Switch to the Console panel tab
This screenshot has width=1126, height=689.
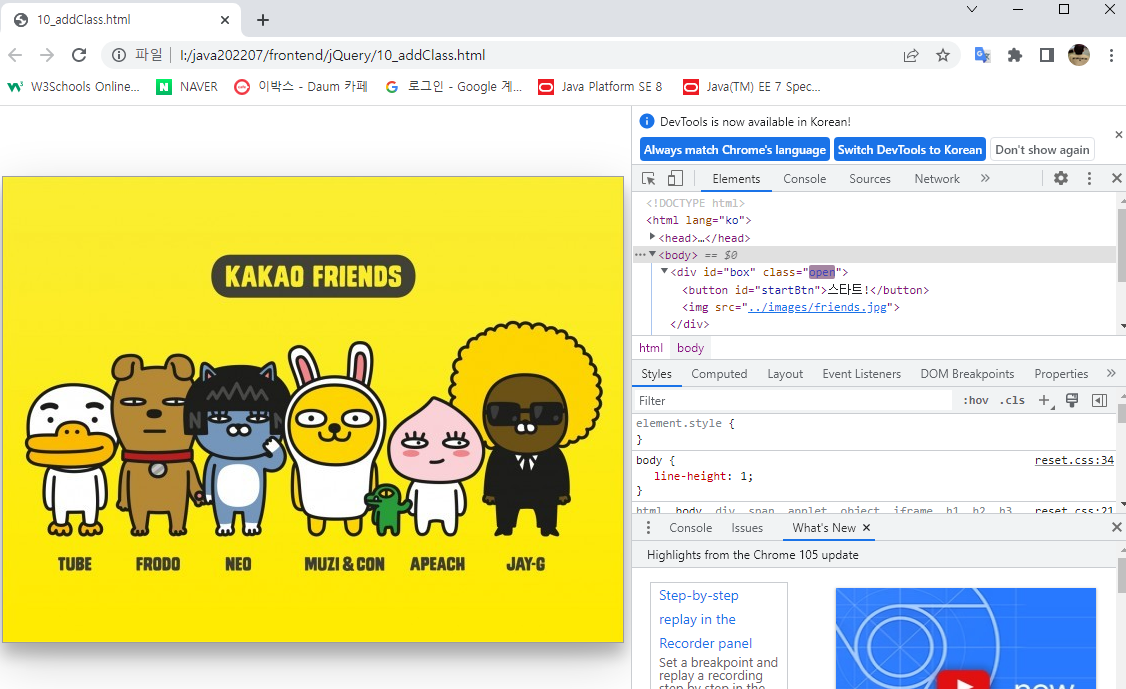pos(804,178)
